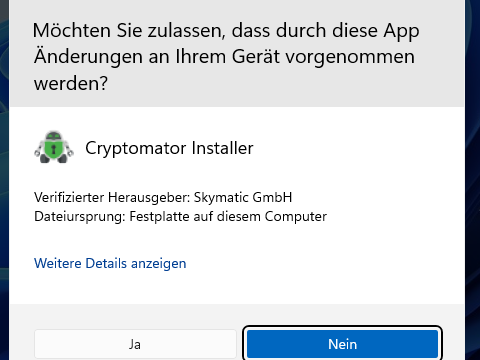The image size is (480, 360).
Task: Click the desktop wallpaper left of the dialog
Action: (x=5, y=180)
